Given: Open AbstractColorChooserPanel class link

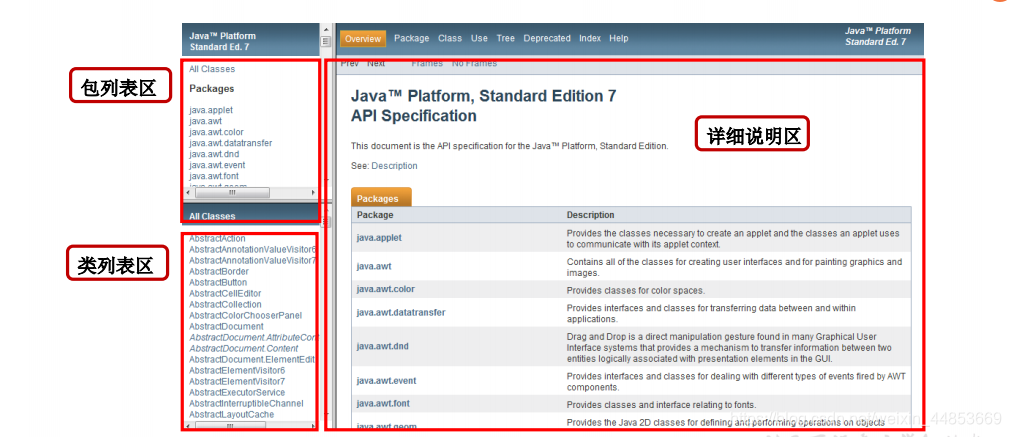Looking at the screenshot, I should 245,315.
